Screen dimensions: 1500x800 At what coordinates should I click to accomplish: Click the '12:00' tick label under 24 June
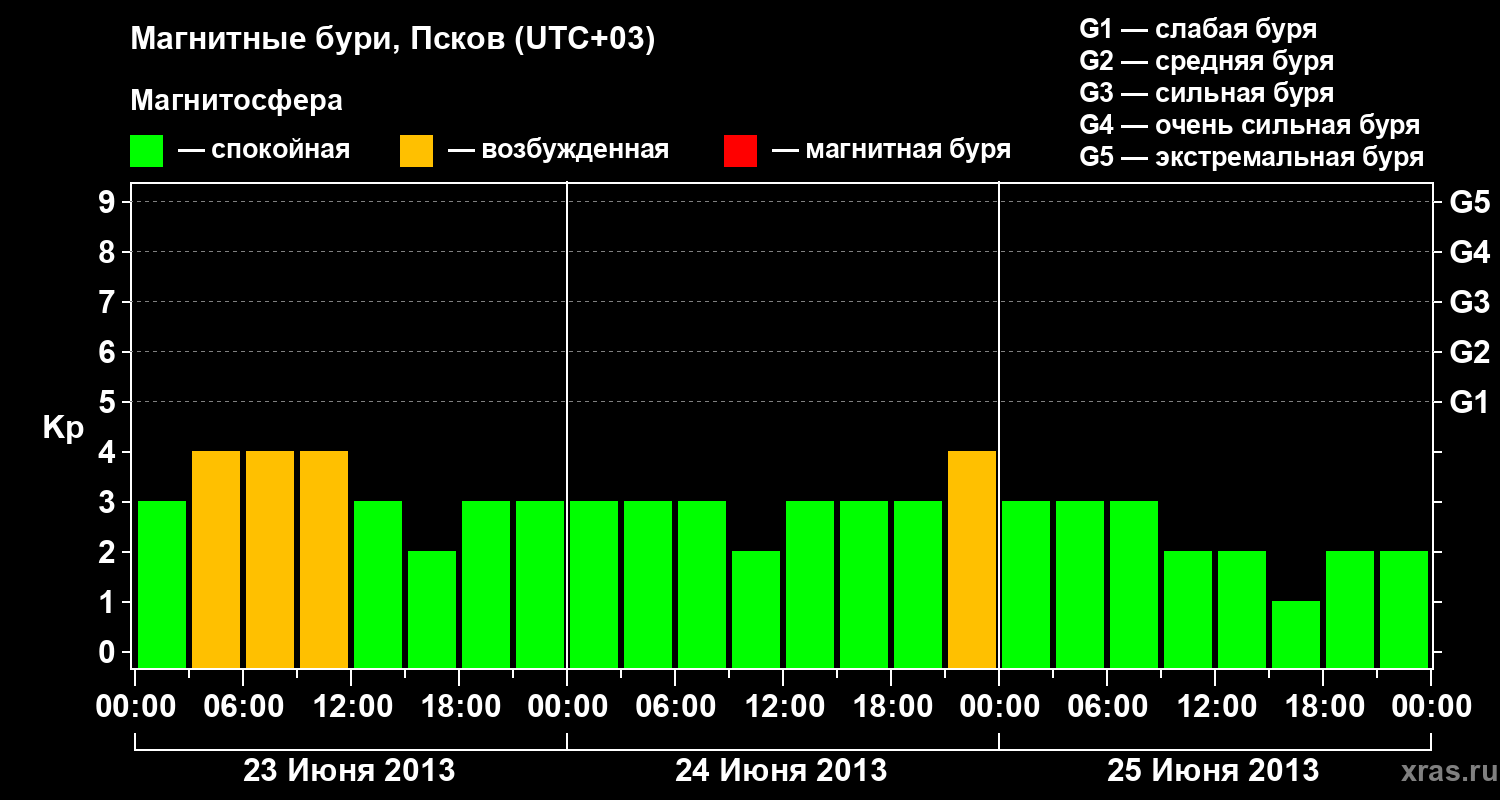783,707
